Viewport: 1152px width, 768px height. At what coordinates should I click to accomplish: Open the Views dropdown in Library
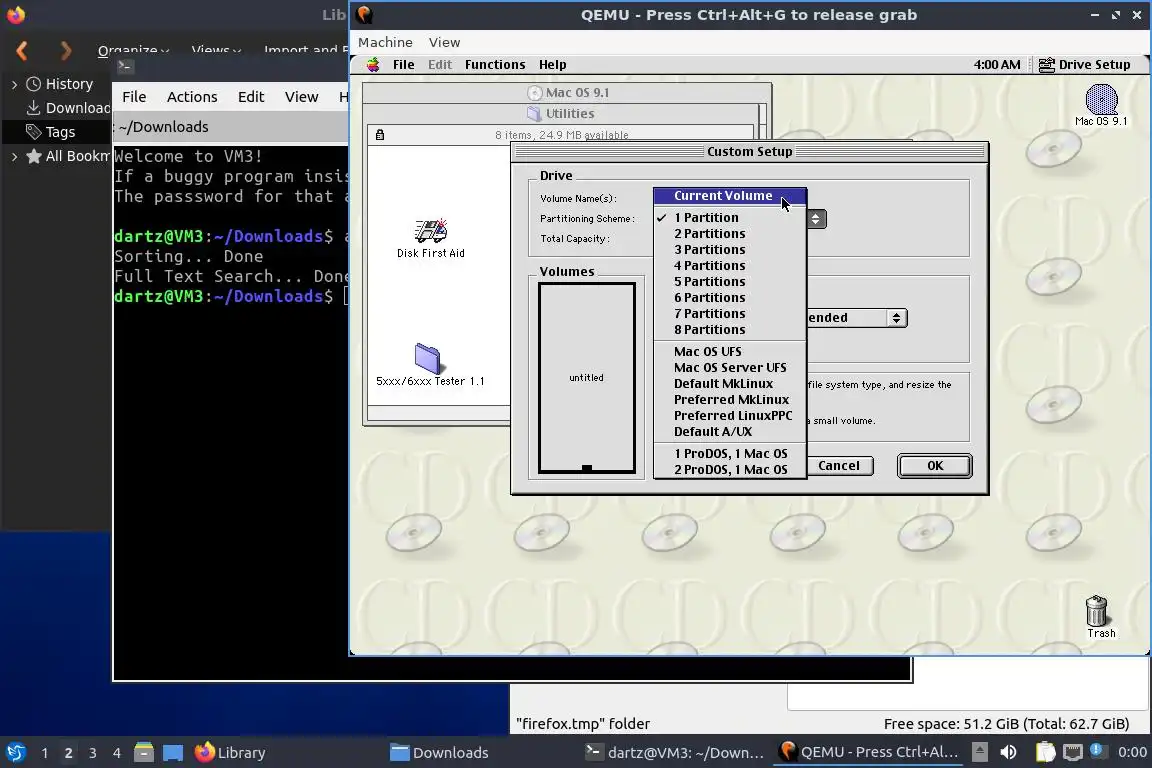216,50
